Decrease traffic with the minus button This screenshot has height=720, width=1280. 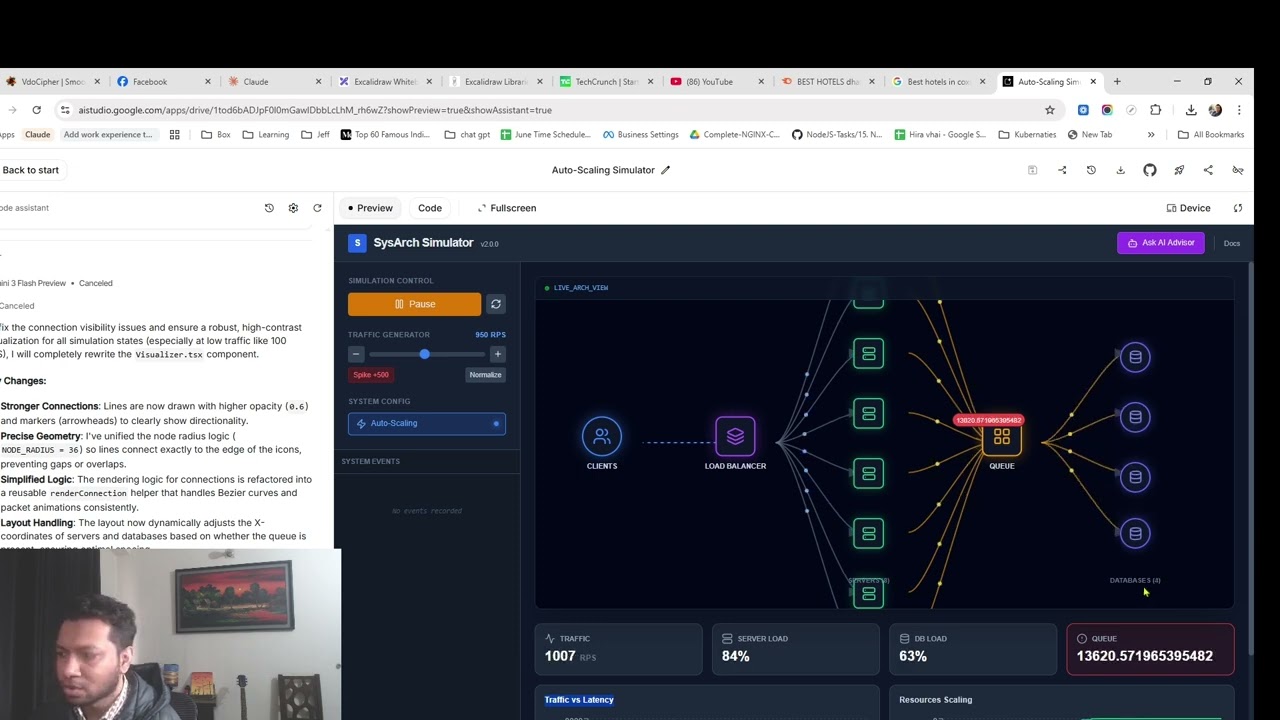[x=356, y=354]
